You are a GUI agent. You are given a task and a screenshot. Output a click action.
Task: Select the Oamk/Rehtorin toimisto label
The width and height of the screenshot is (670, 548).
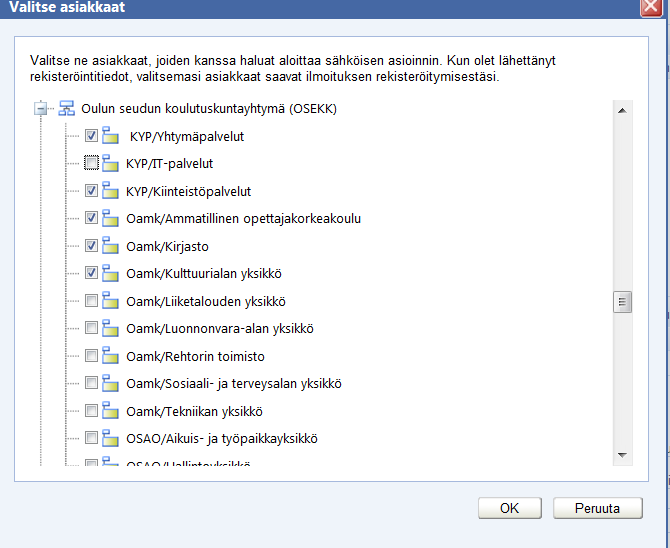click(195, 356)
